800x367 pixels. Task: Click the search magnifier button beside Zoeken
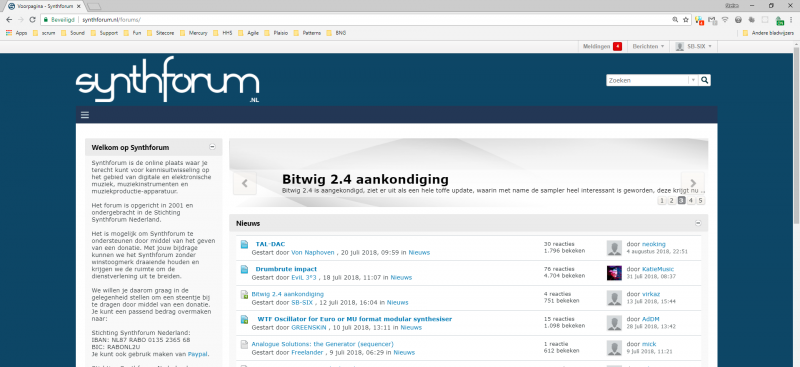(x=705, y=80)
